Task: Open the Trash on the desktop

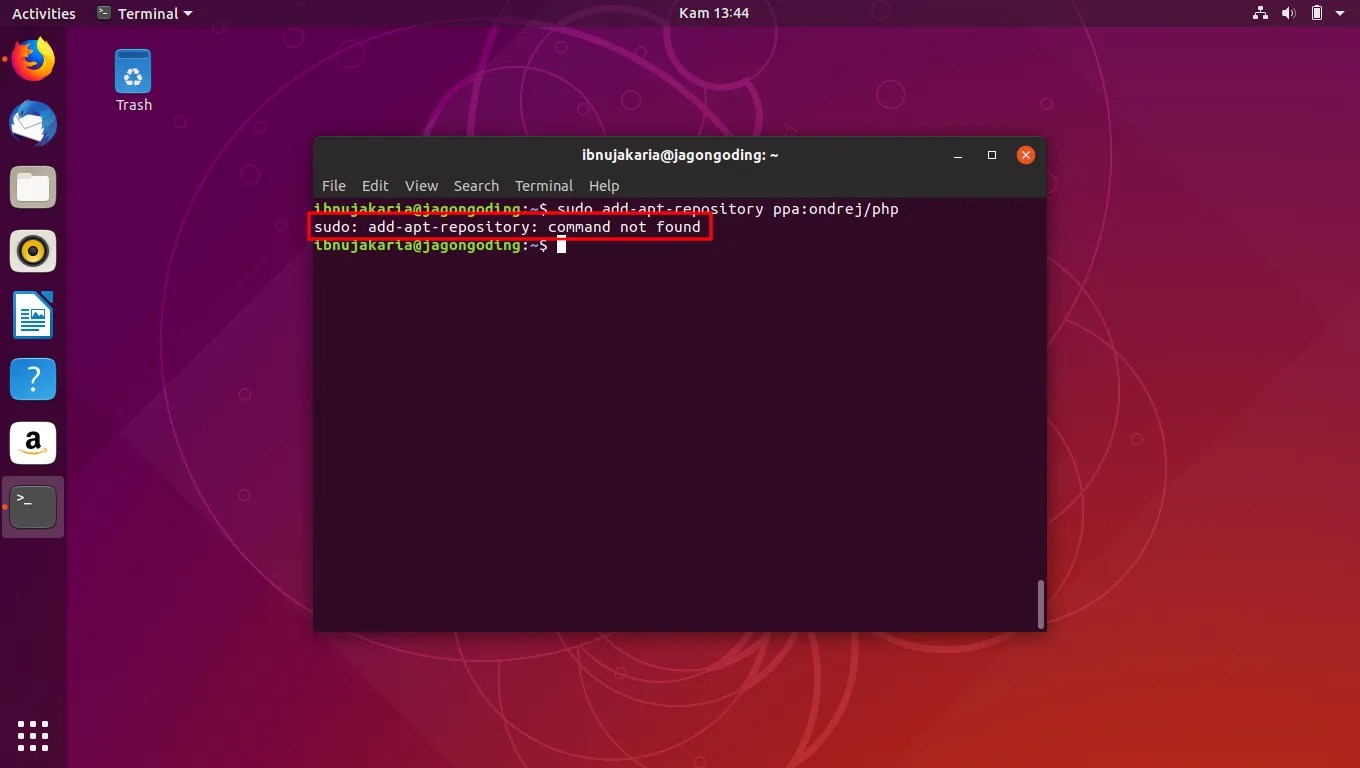Action: click(x=133, y=75)
